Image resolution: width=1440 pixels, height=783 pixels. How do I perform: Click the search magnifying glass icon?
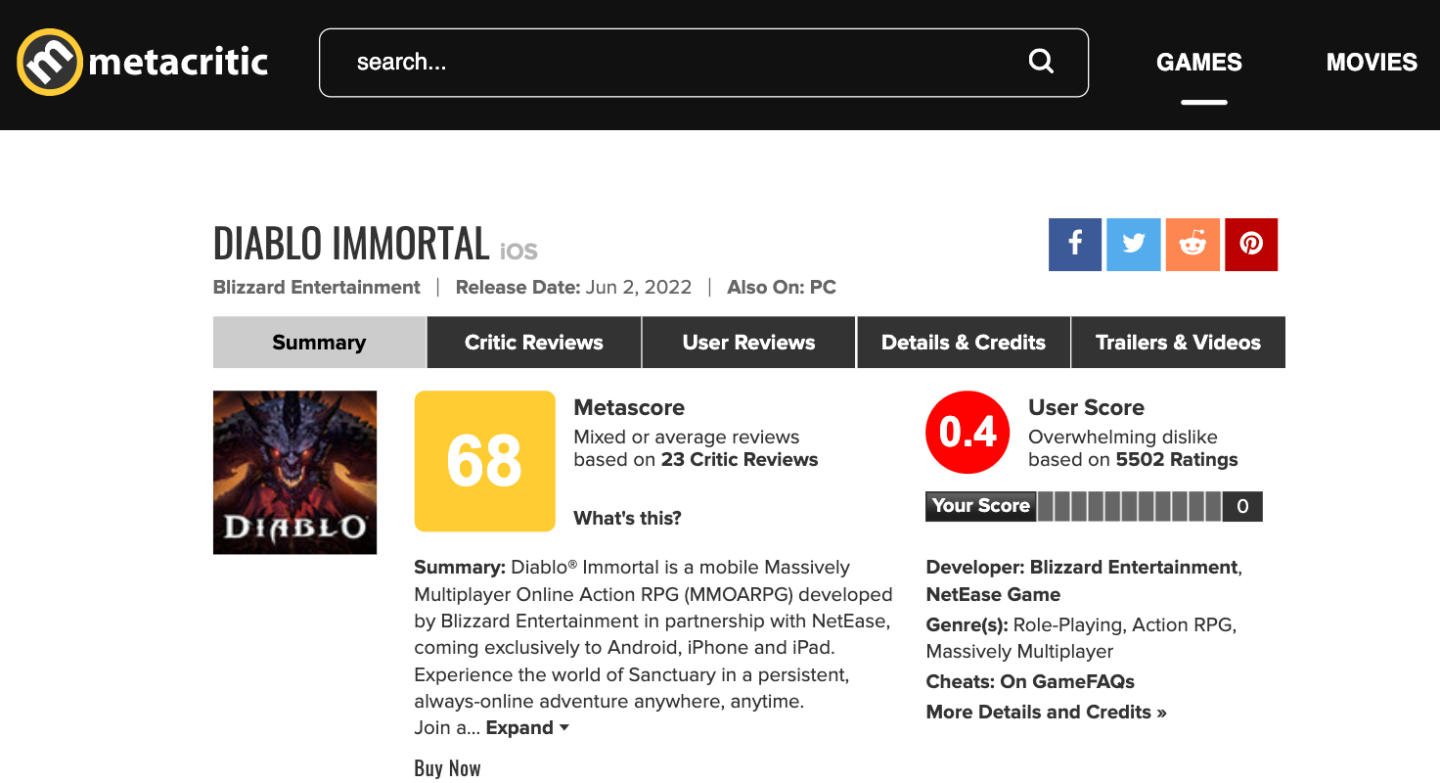point(1041,62)
